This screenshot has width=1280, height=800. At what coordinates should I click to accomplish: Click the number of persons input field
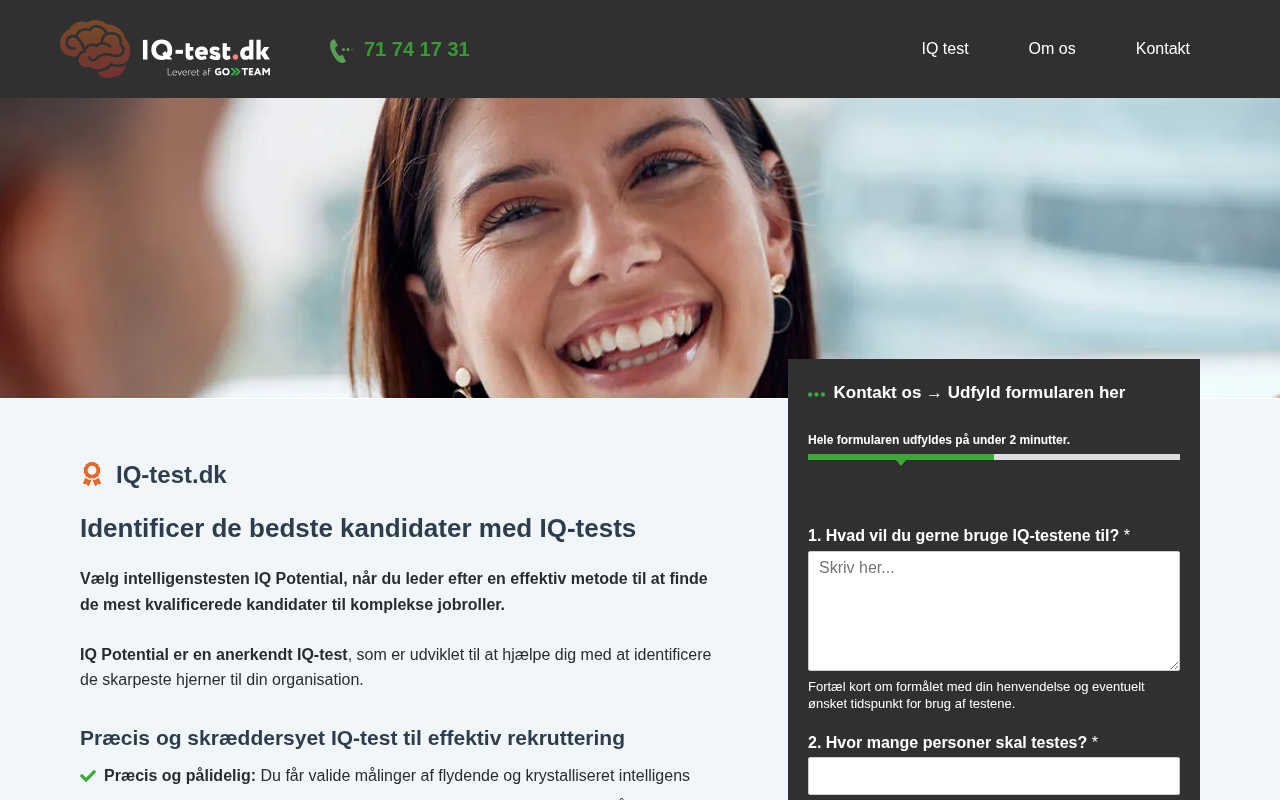click(994, 776)
